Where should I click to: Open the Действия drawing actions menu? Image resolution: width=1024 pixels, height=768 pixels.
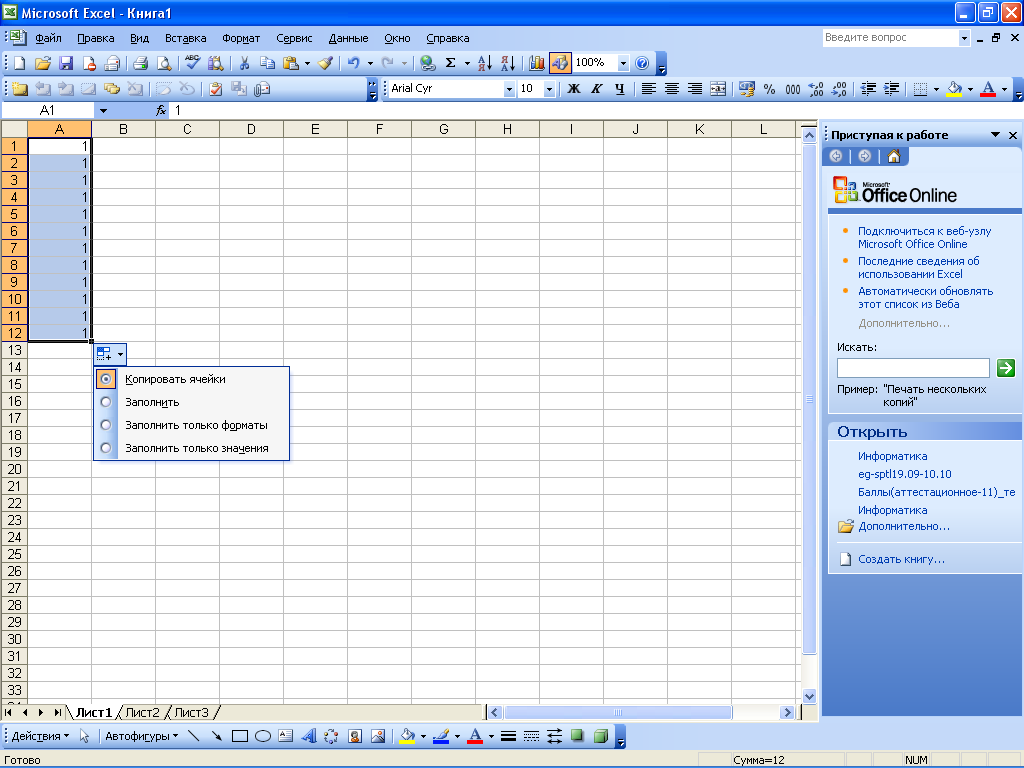coord(40,737)
